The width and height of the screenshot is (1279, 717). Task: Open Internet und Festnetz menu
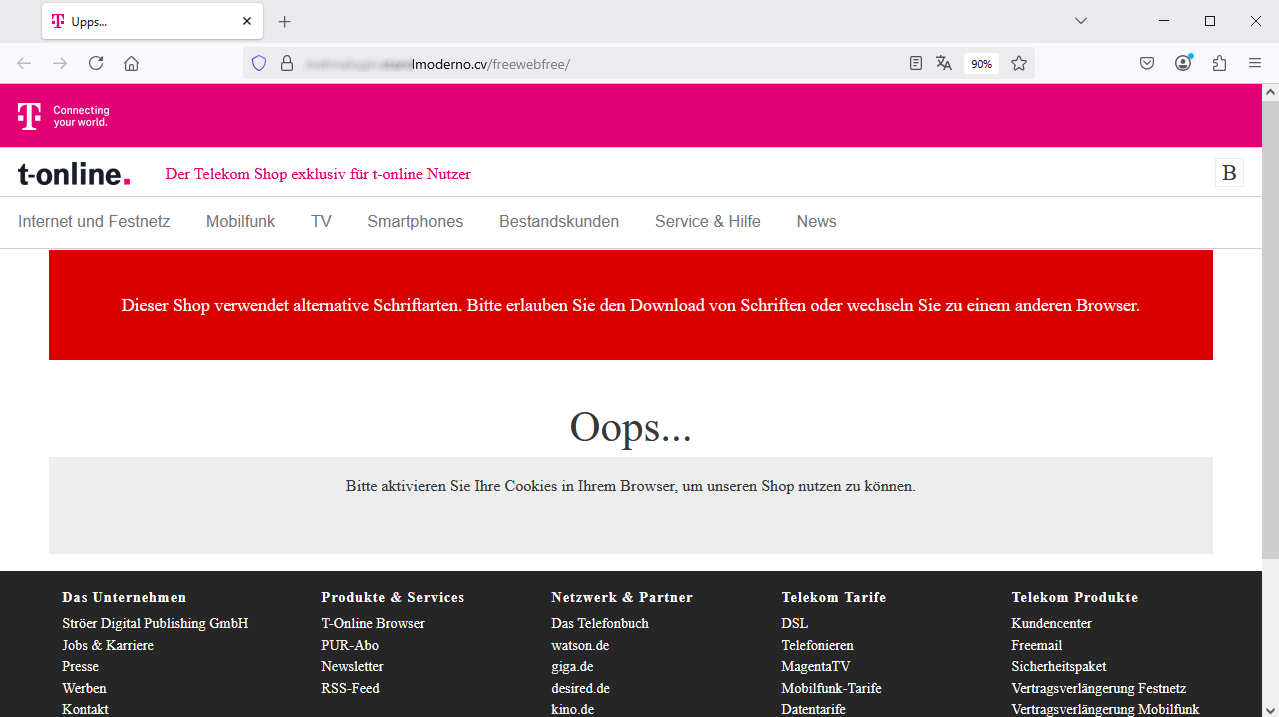[94, 222]
